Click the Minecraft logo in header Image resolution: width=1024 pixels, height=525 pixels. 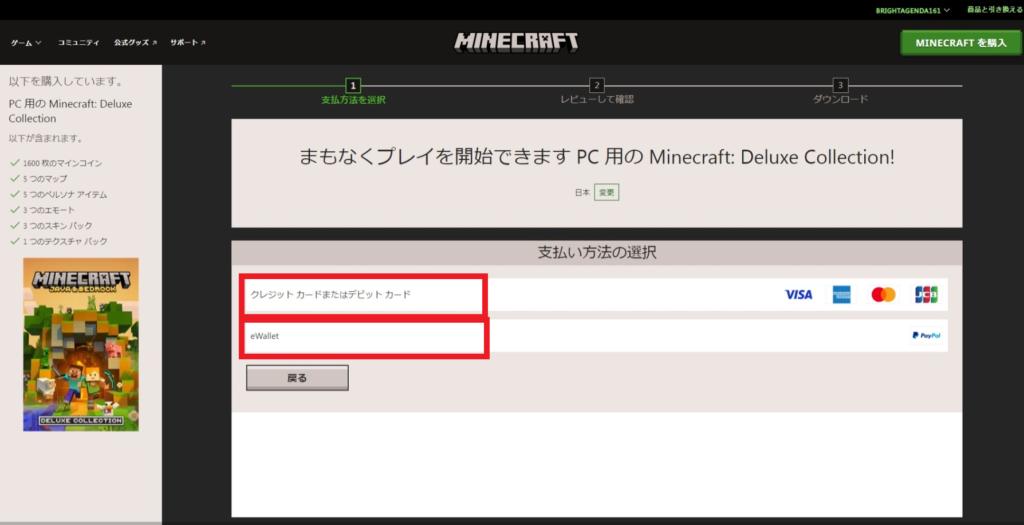pyautogui.click(x=516, y=42)
